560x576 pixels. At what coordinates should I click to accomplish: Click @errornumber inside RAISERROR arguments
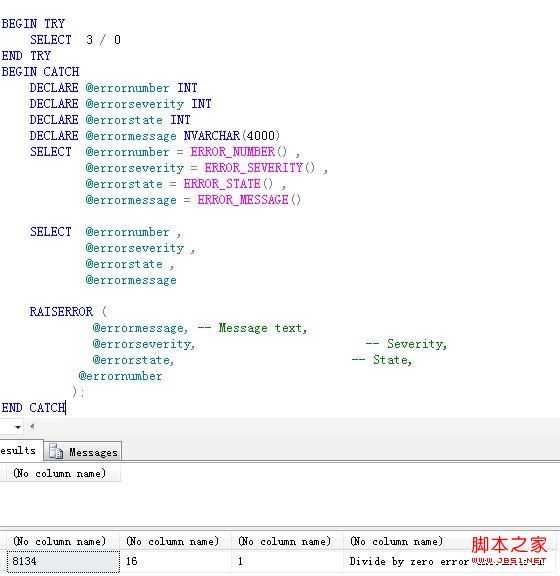(x=120, y=376)
